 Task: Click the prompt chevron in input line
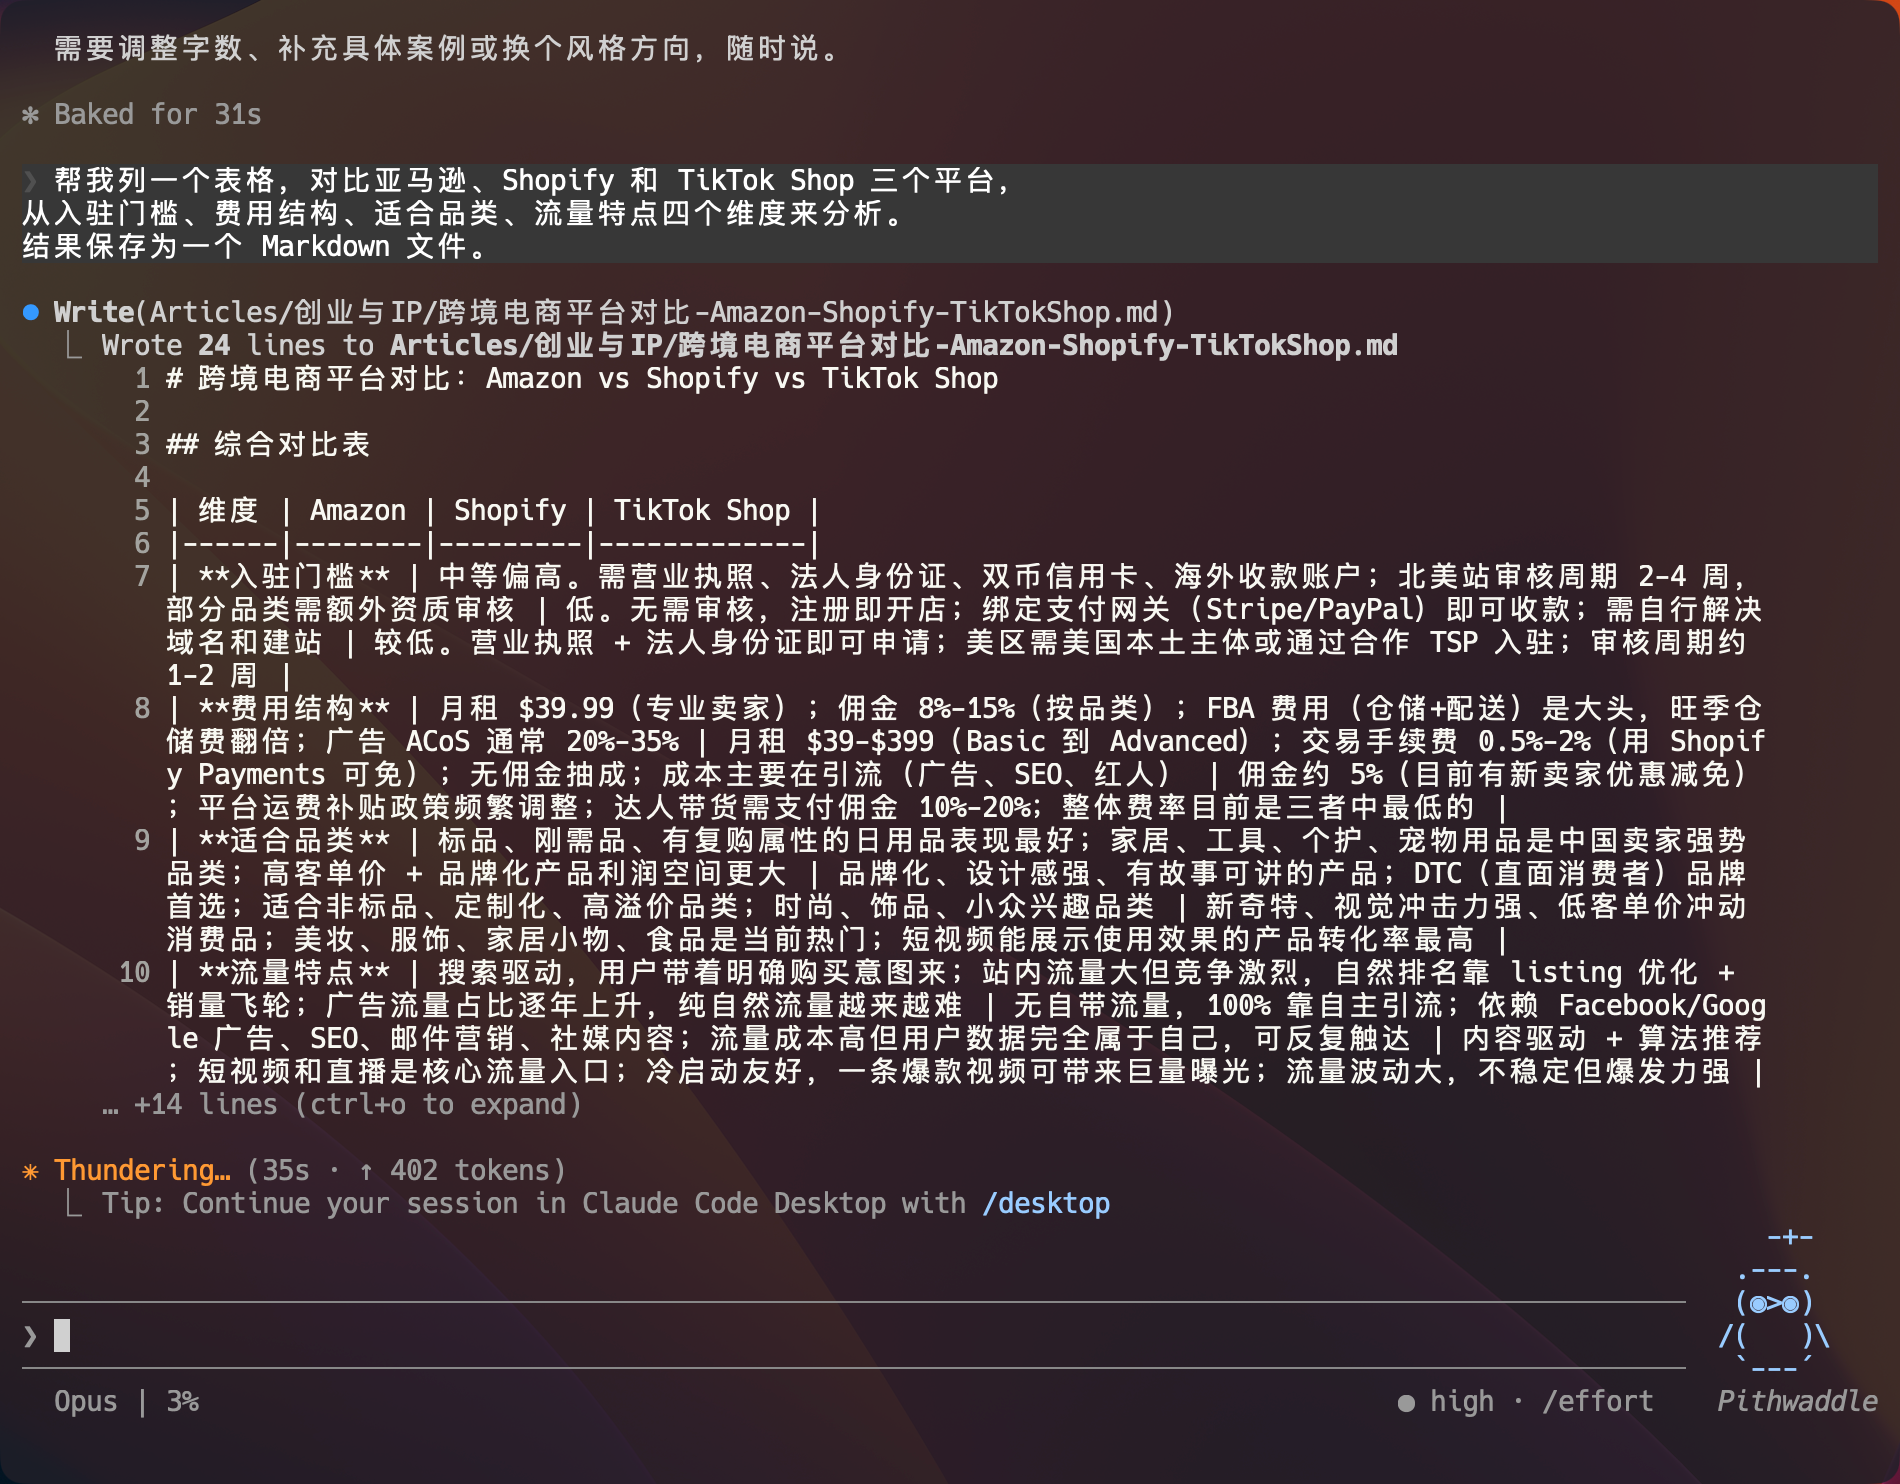click(31, 1335)
